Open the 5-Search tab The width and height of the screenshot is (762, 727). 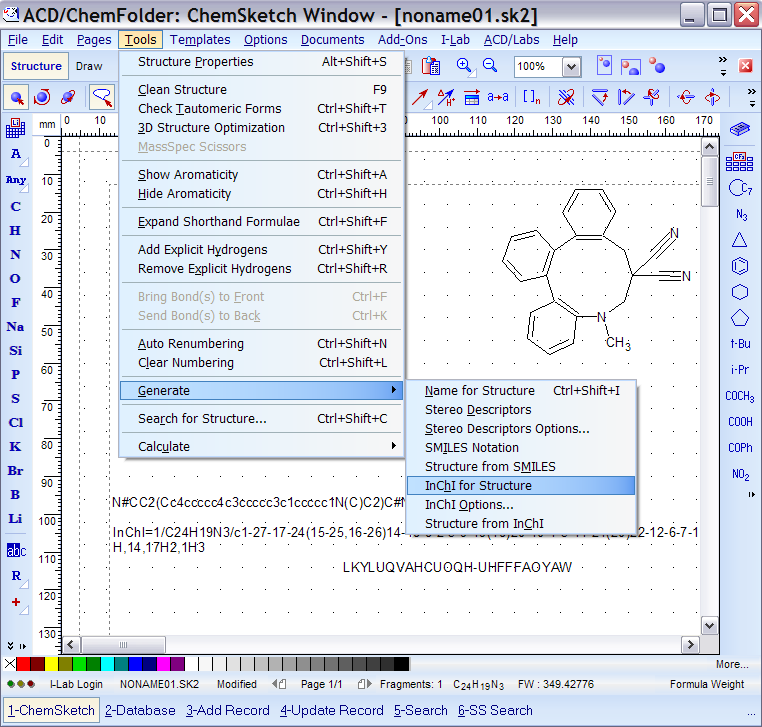click(x=420, y=710)
